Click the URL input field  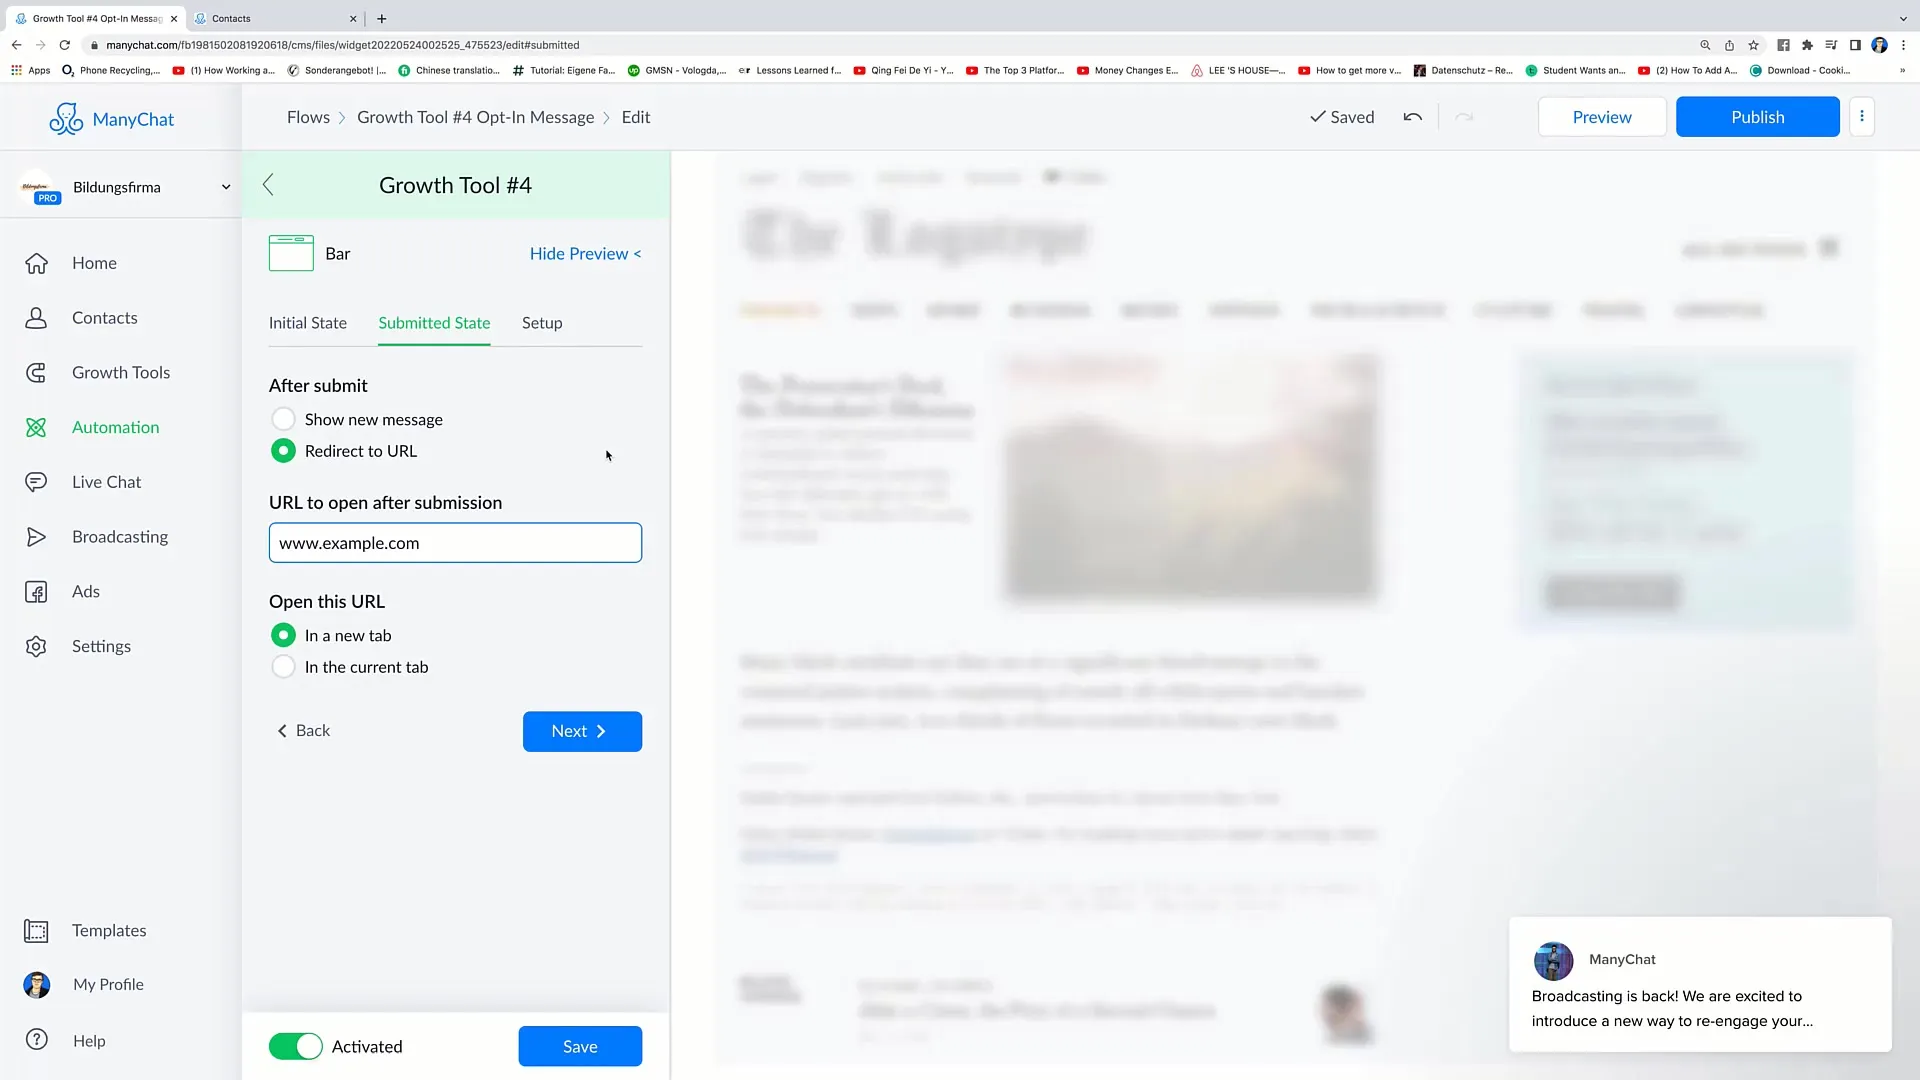(455, 542)
